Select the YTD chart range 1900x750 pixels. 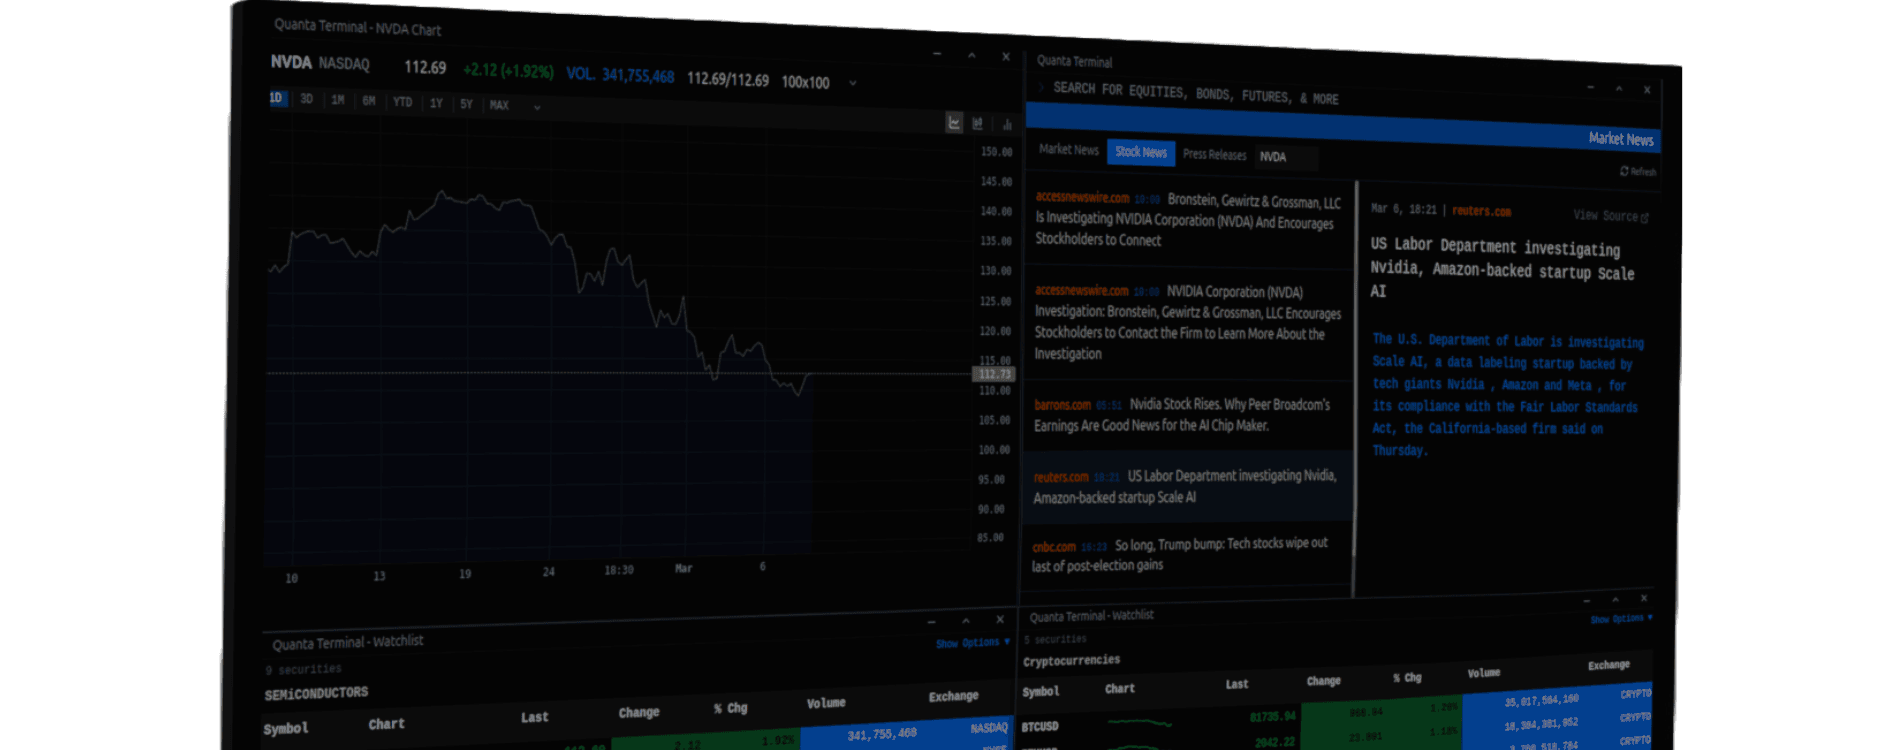click(403, 102)
